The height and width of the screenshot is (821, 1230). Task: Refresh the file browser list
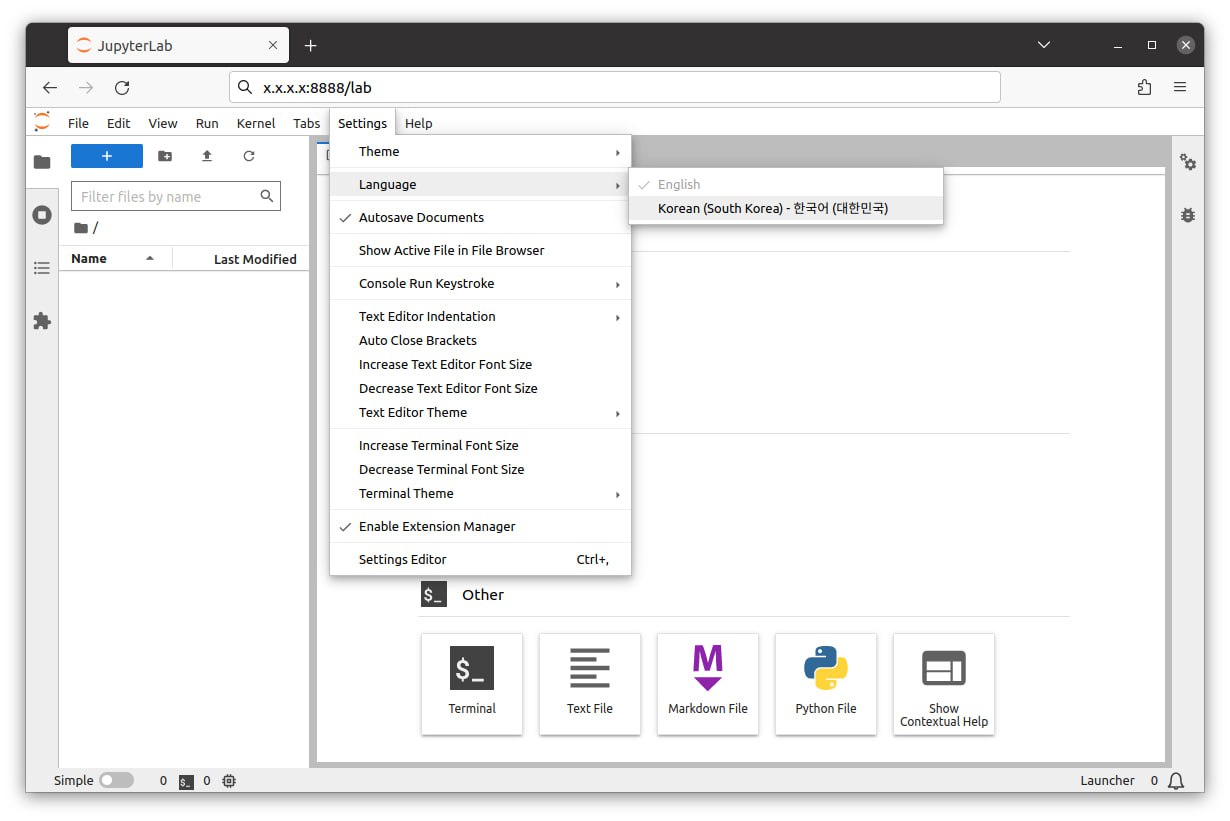249,156
